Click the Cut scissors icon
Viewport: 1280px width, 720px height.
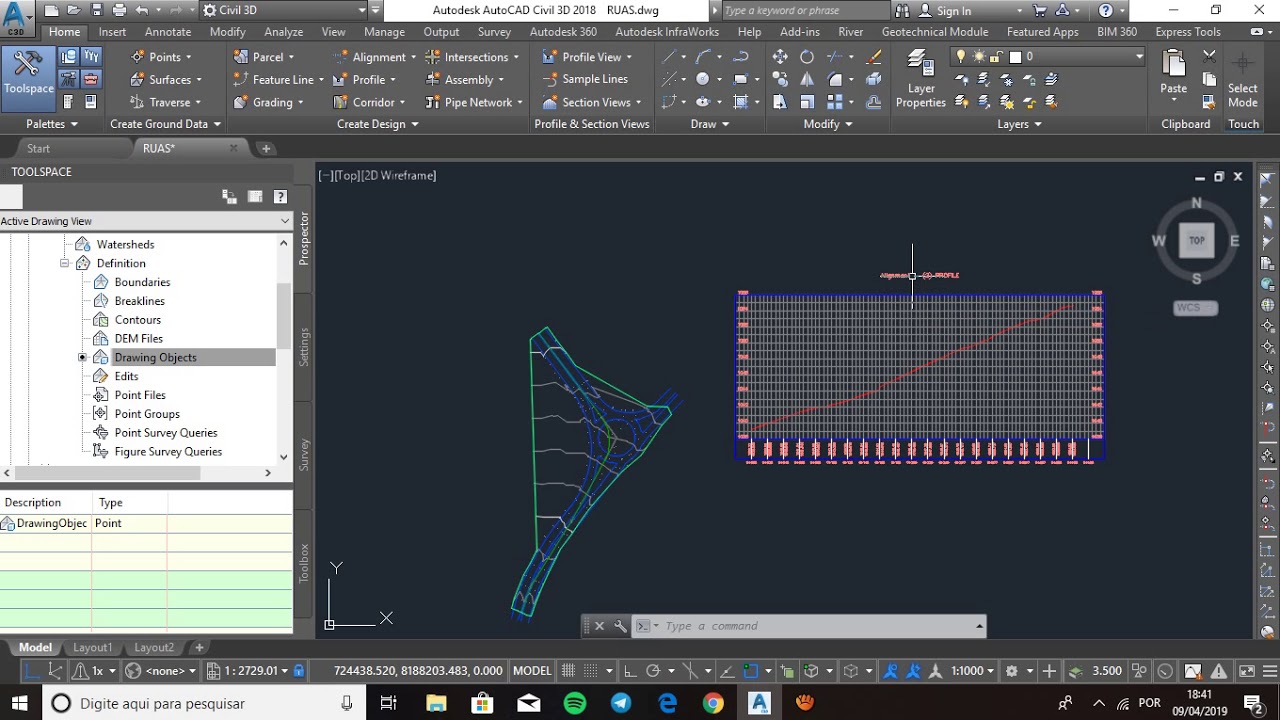tap(1209, 57)
